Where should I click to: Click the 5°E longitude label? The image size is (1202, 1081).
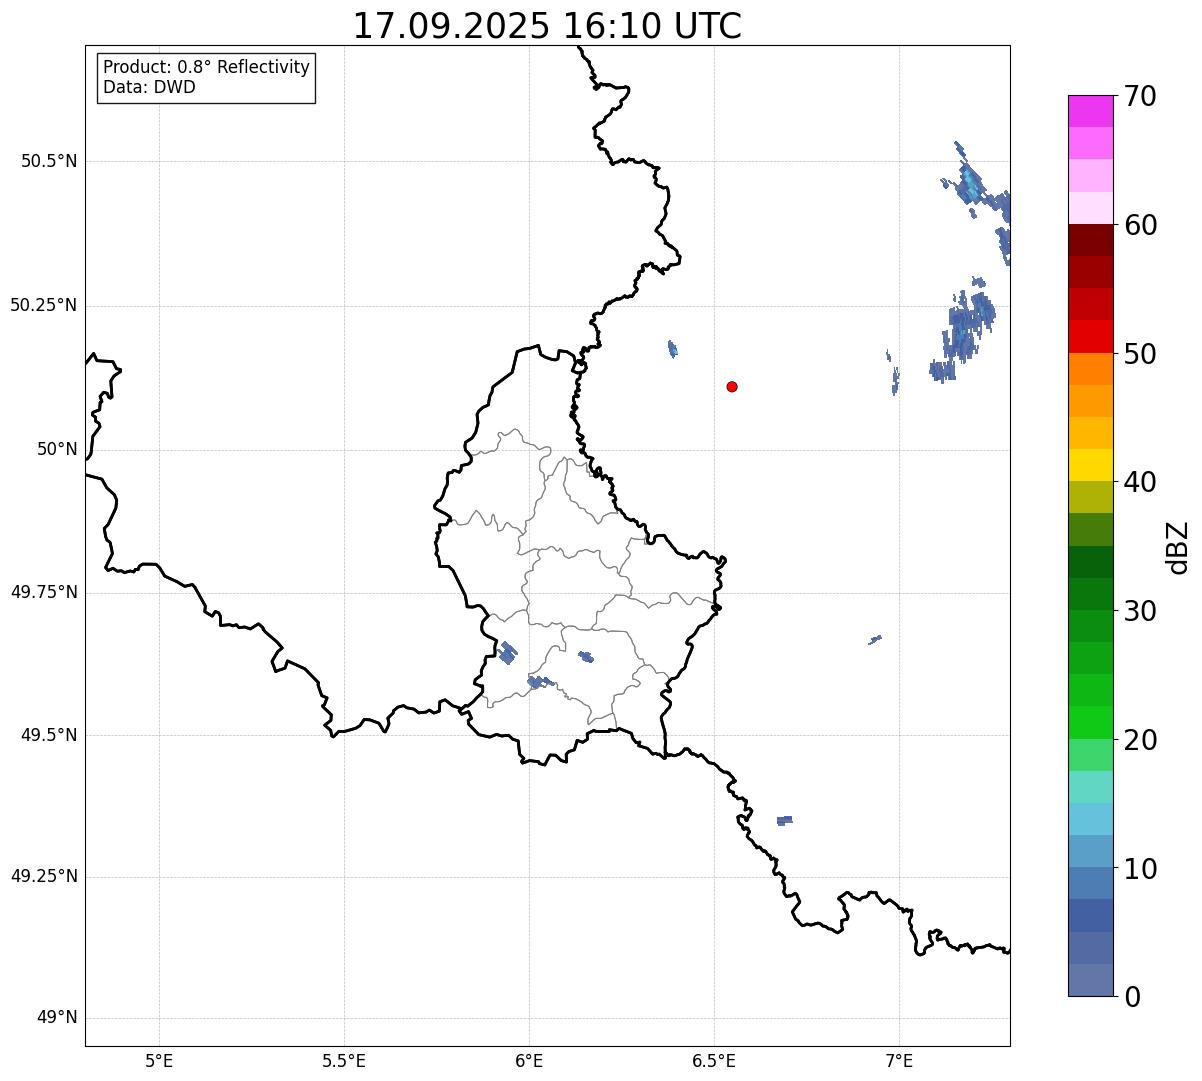(159, 1060)
